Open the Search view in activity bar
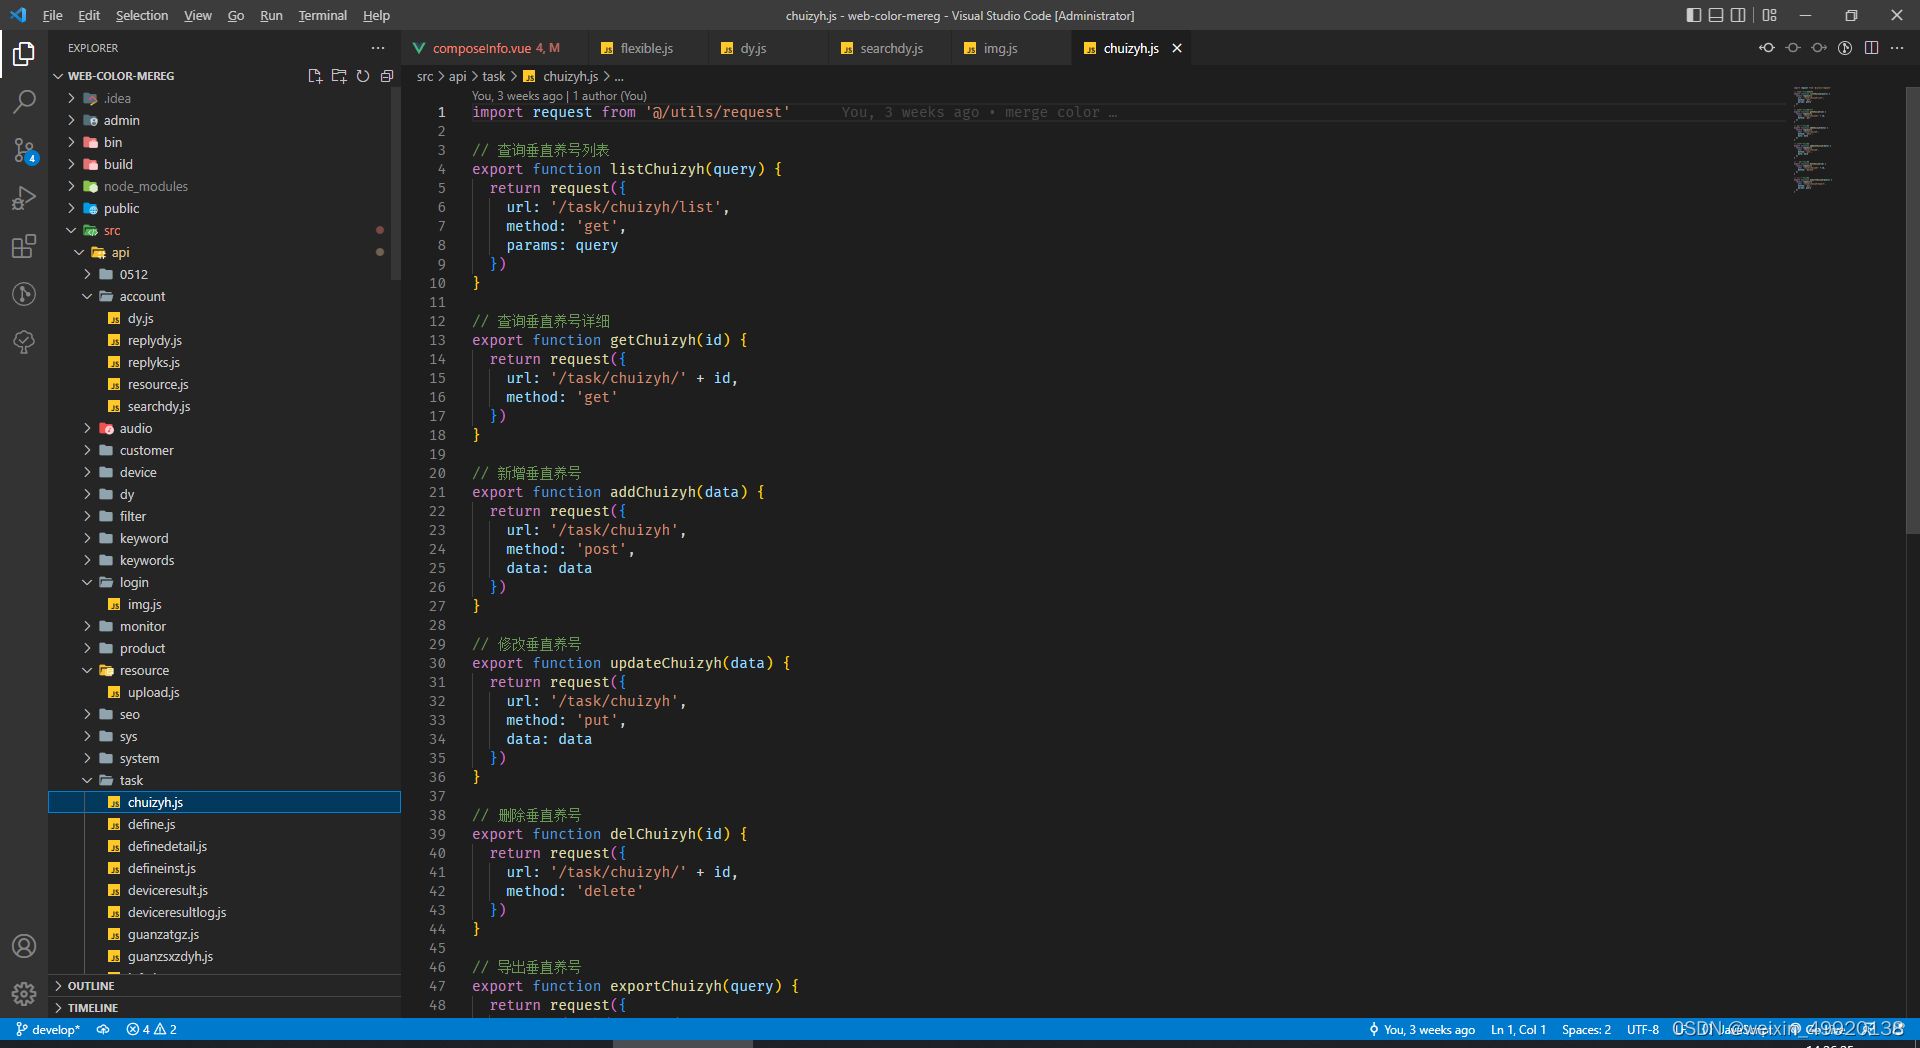1920x1048 pixels. click(24, 101)
